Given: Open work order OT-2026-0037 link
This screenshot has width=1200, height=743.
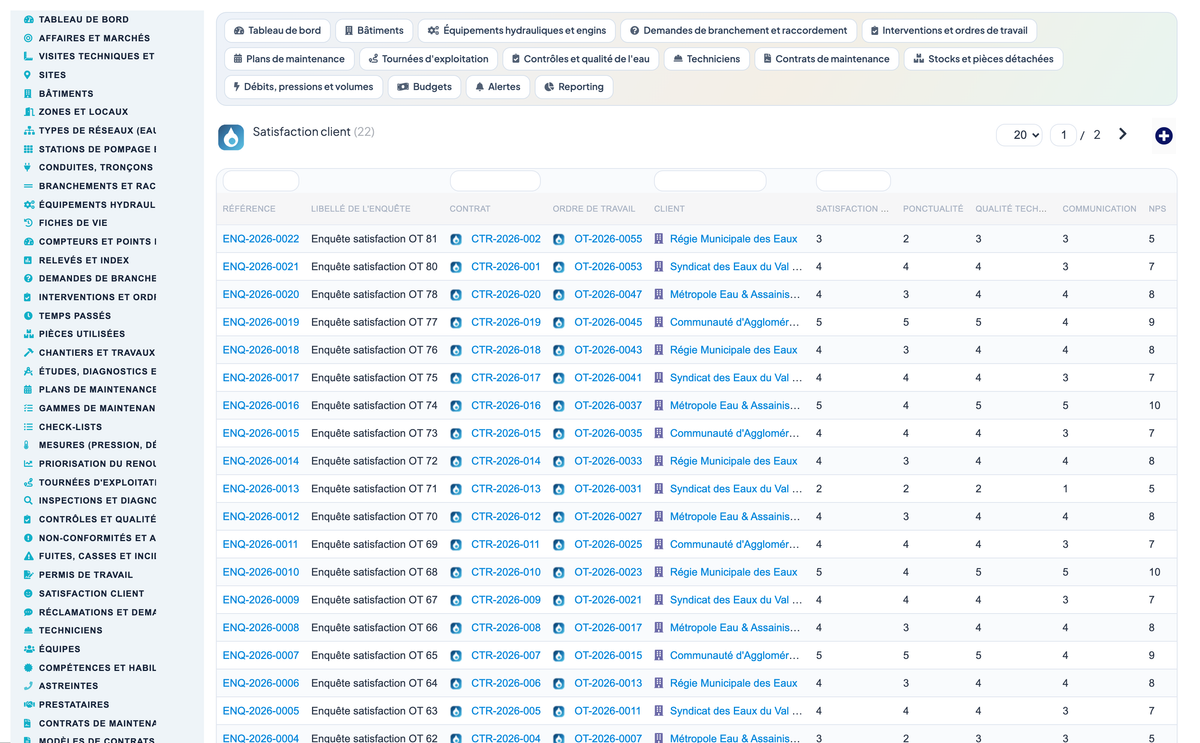Looking at the screenshot, I should tap(608, 406).
